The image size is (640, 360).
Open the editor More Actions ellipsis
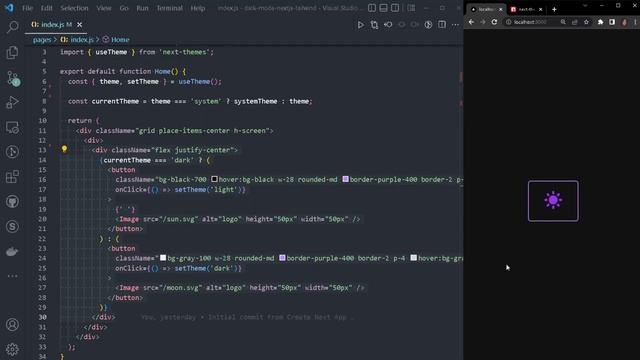pos(455,25)
